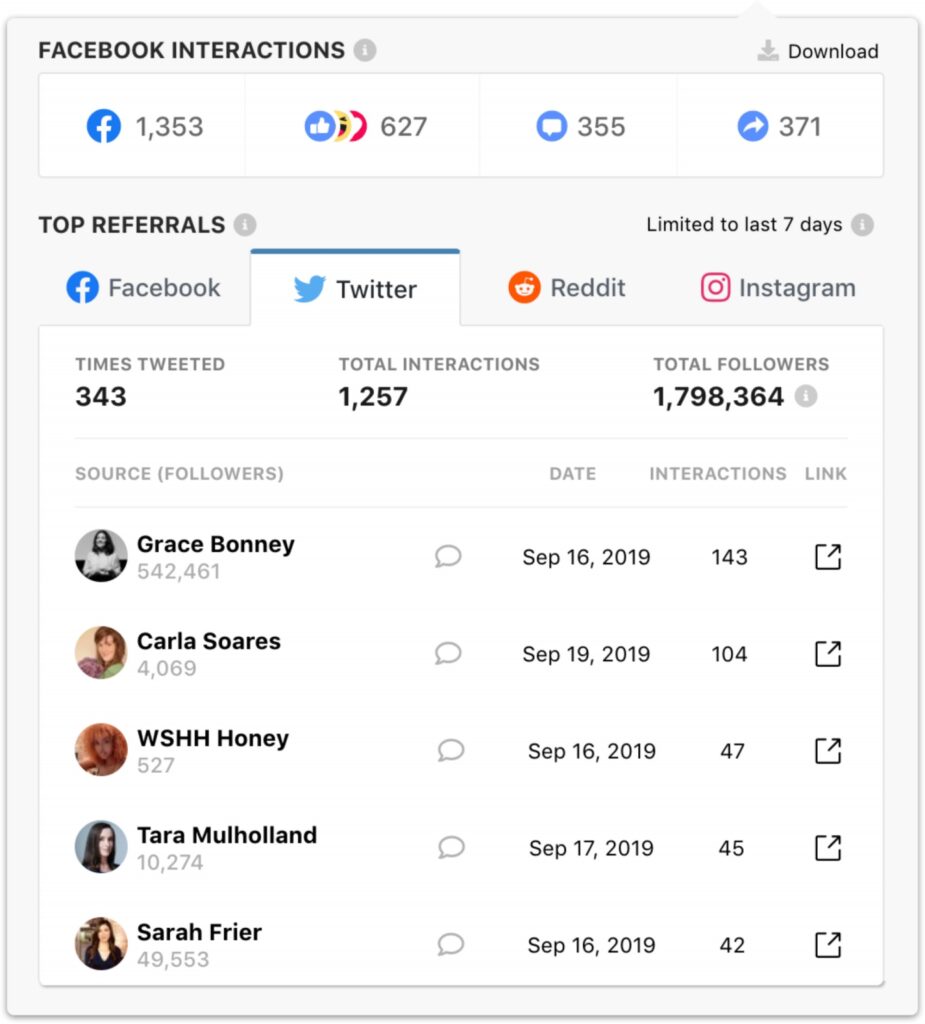The image size is (925, 1024).
Task: Click the info icon next to Facebook Interactions
Action: tap(365, 50)
